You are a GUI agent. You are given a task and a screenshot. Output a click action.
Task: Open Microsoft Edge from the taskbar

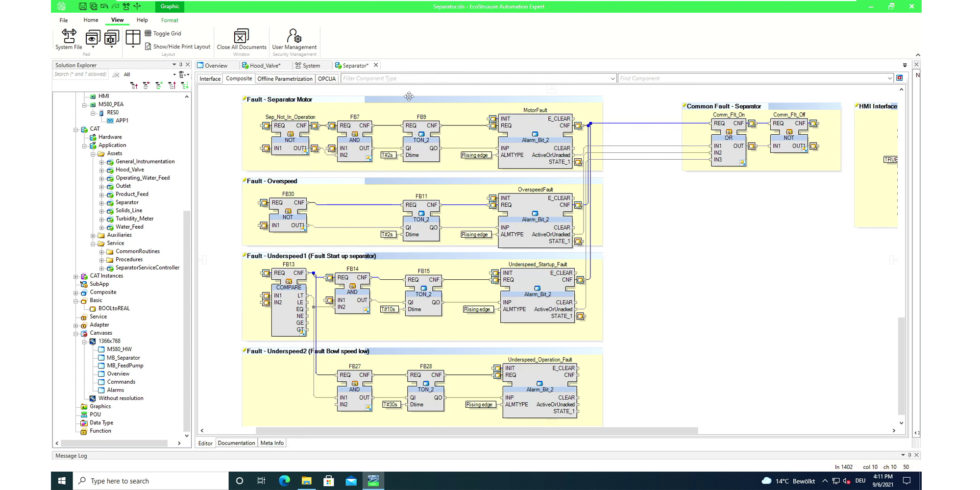point(284,480)
